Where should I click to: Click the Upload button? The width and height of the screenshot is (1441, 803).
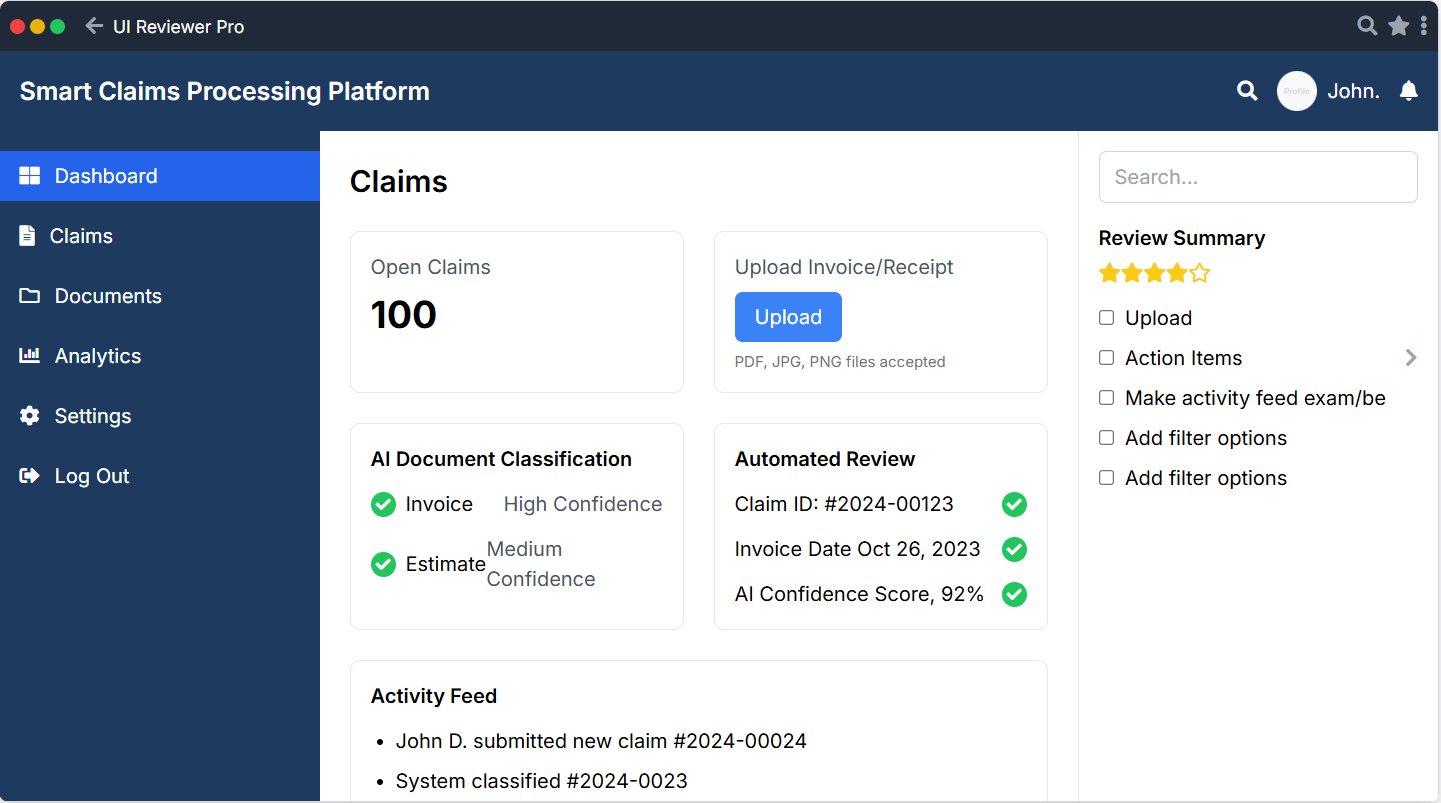(x=788, y=316)
